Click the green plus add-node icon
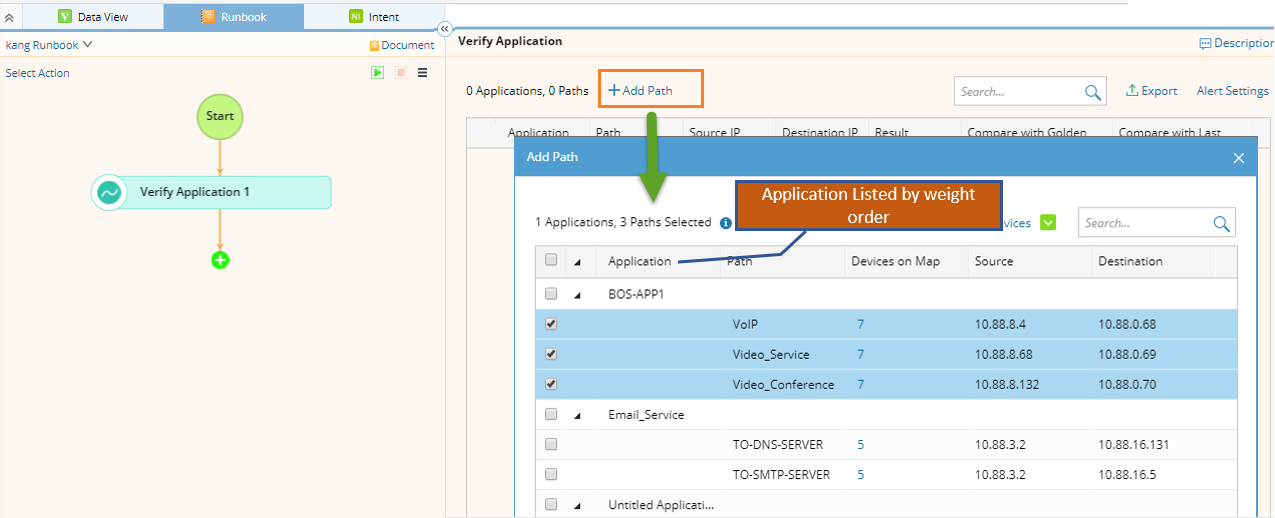This screenshot has width=1275, height=518. click(220, 260)
